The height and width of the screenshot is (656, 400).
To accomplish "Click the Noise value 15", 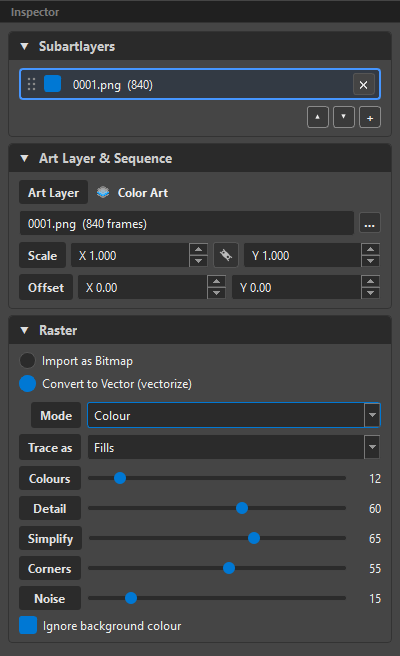I will [375, 599].
